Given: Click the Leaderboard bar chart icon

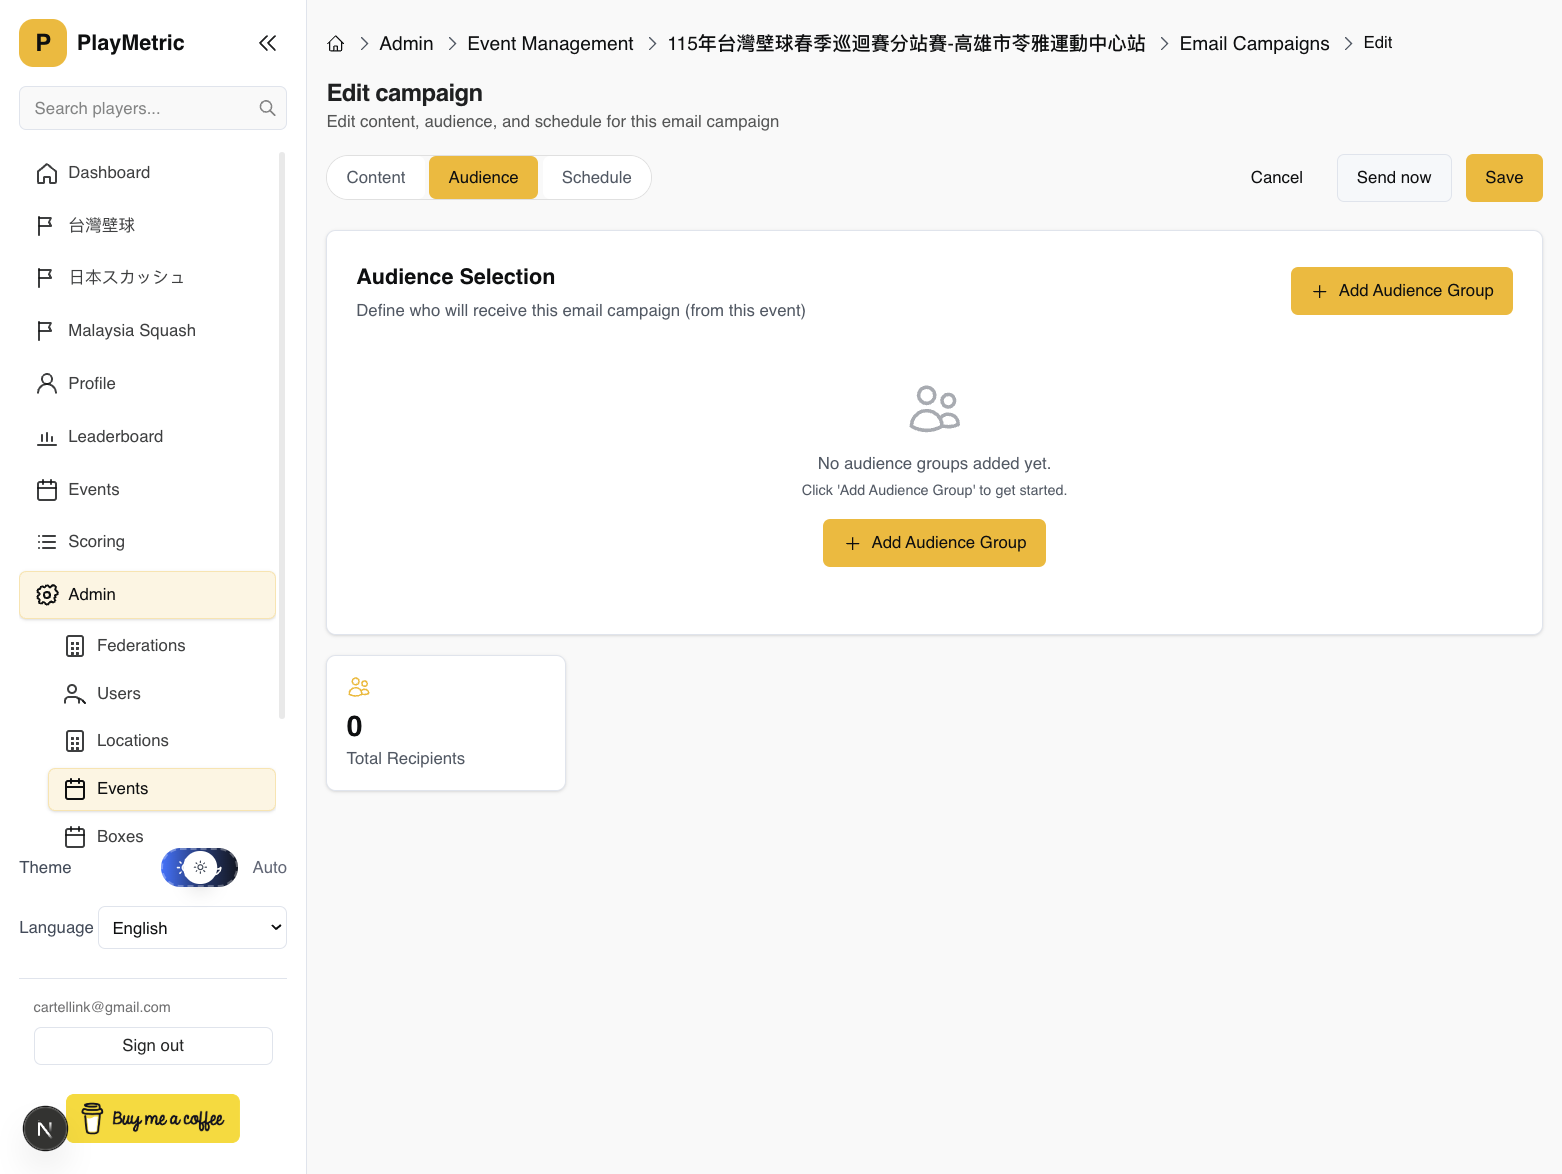Looking at the screenshot, I should [x=47, y=437].
